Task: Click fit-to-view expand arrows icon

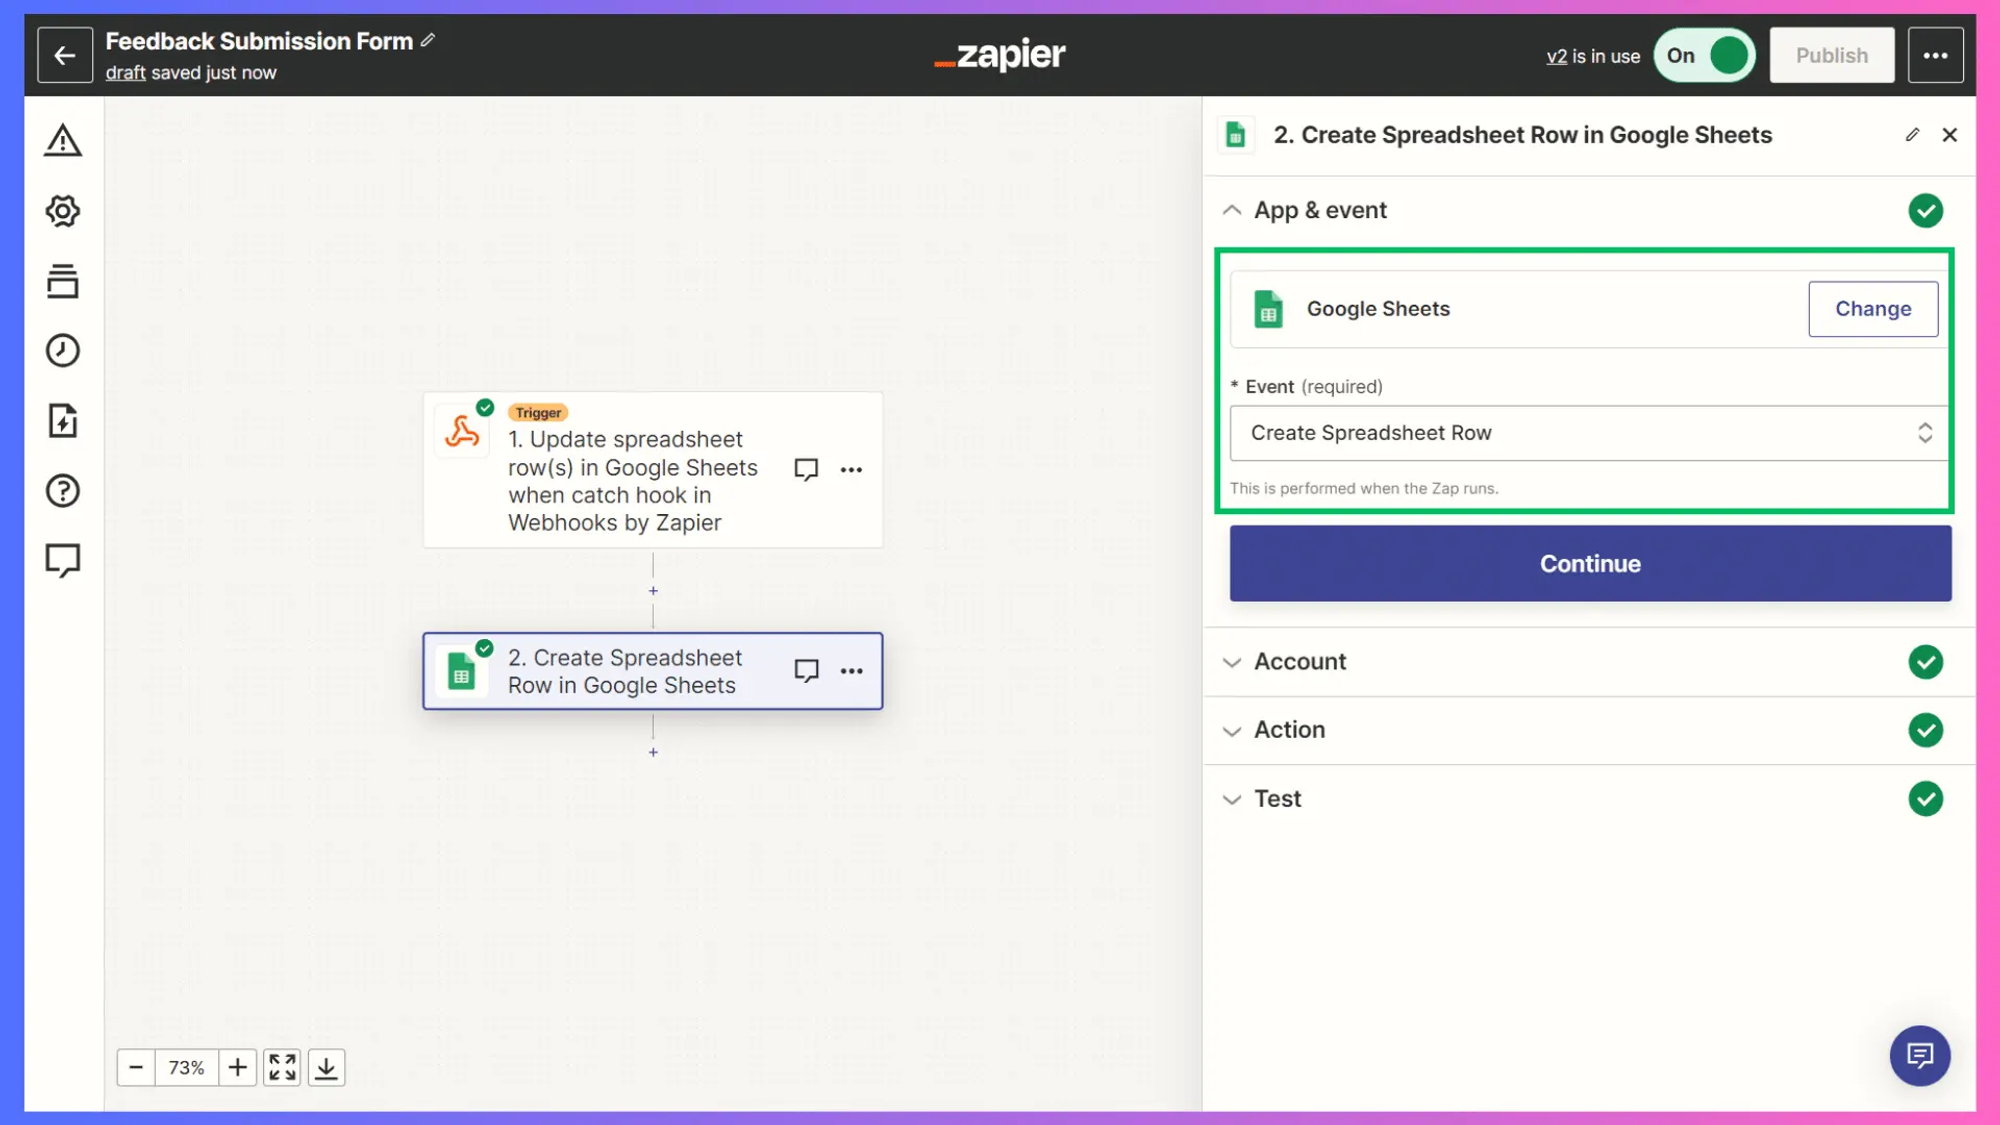Action: [x=282, y=1068]
